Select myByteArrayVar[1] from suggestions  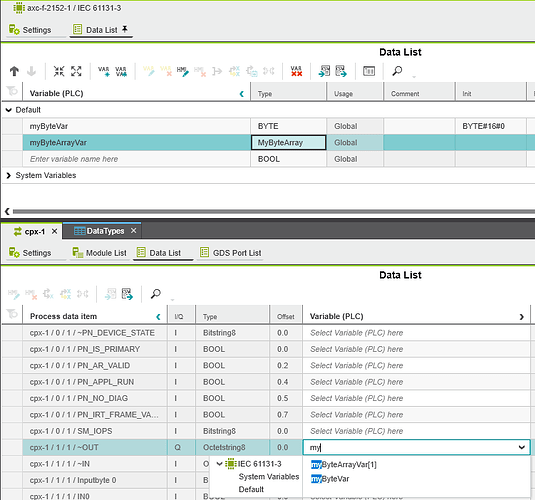pyautogui.click(x=344, y=465)
